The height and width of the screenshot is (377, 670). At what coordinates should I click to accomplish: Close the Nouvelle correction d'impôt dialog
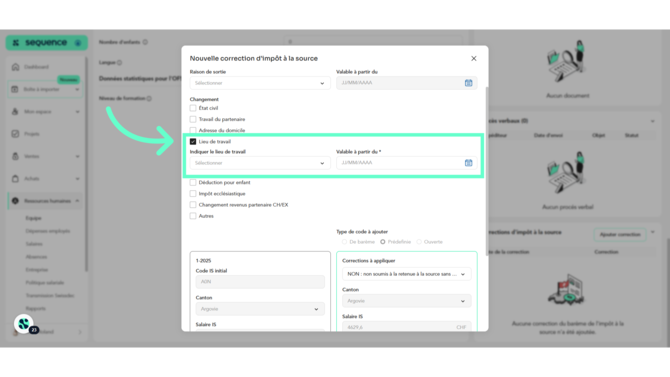click(473, 59)
